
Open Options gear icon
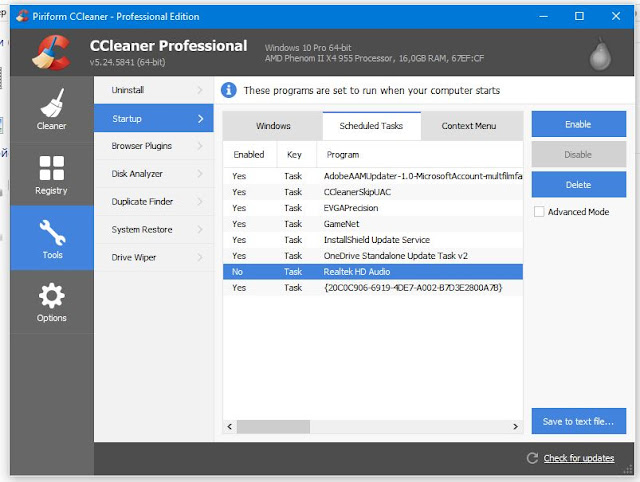click(x=52, y=295)
